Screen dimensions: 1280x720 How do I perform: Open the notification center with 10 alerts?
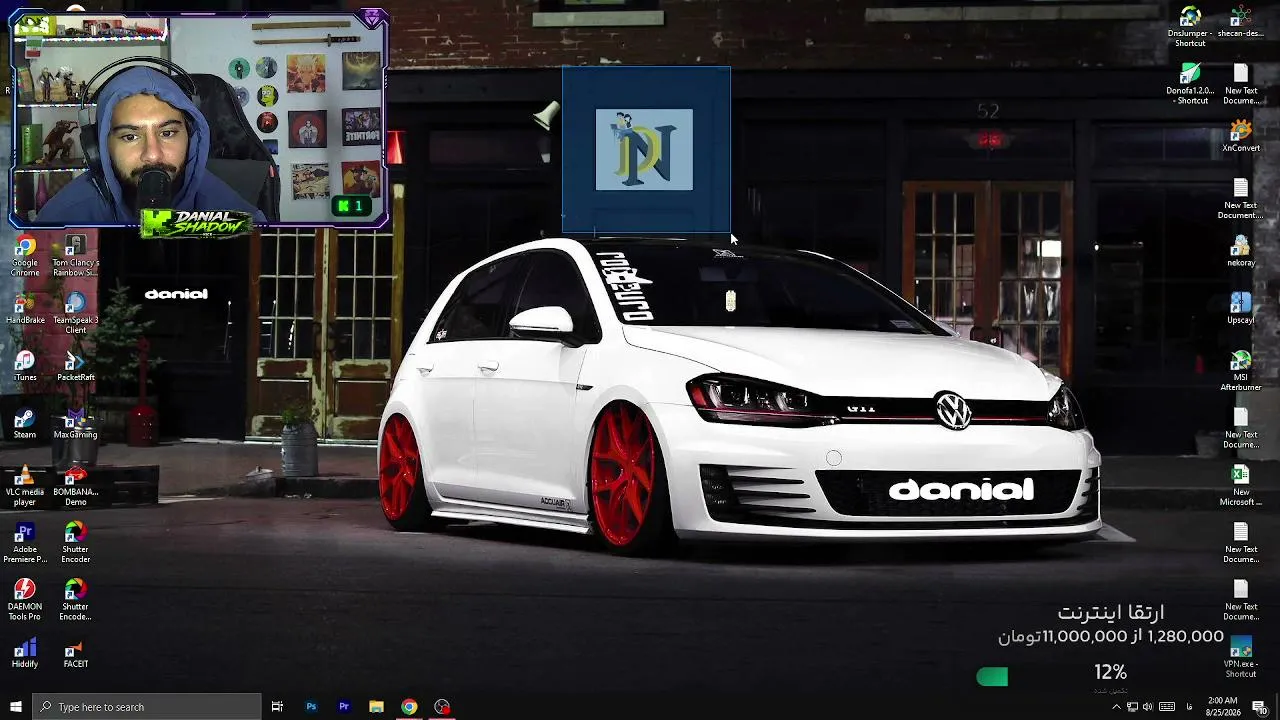click(1260, 707)
